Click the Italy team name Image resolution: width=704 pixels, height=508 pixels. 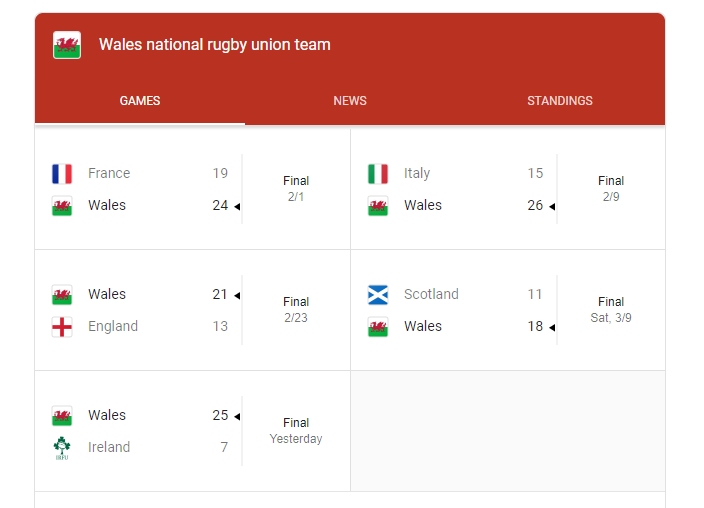(417, 173)
